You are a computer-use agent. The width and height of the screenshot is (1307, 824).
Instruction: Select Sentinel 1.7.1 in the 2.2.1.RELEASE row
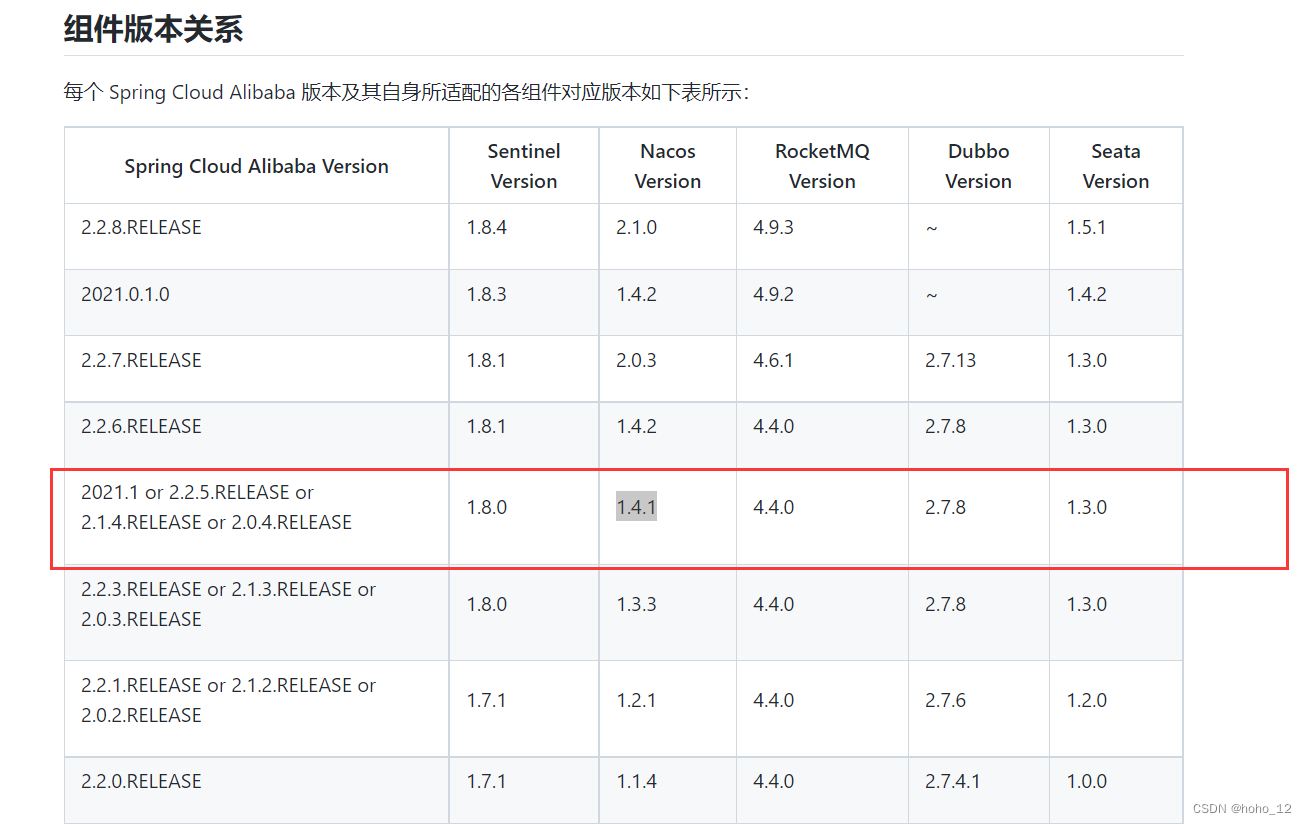click(524, 708)
